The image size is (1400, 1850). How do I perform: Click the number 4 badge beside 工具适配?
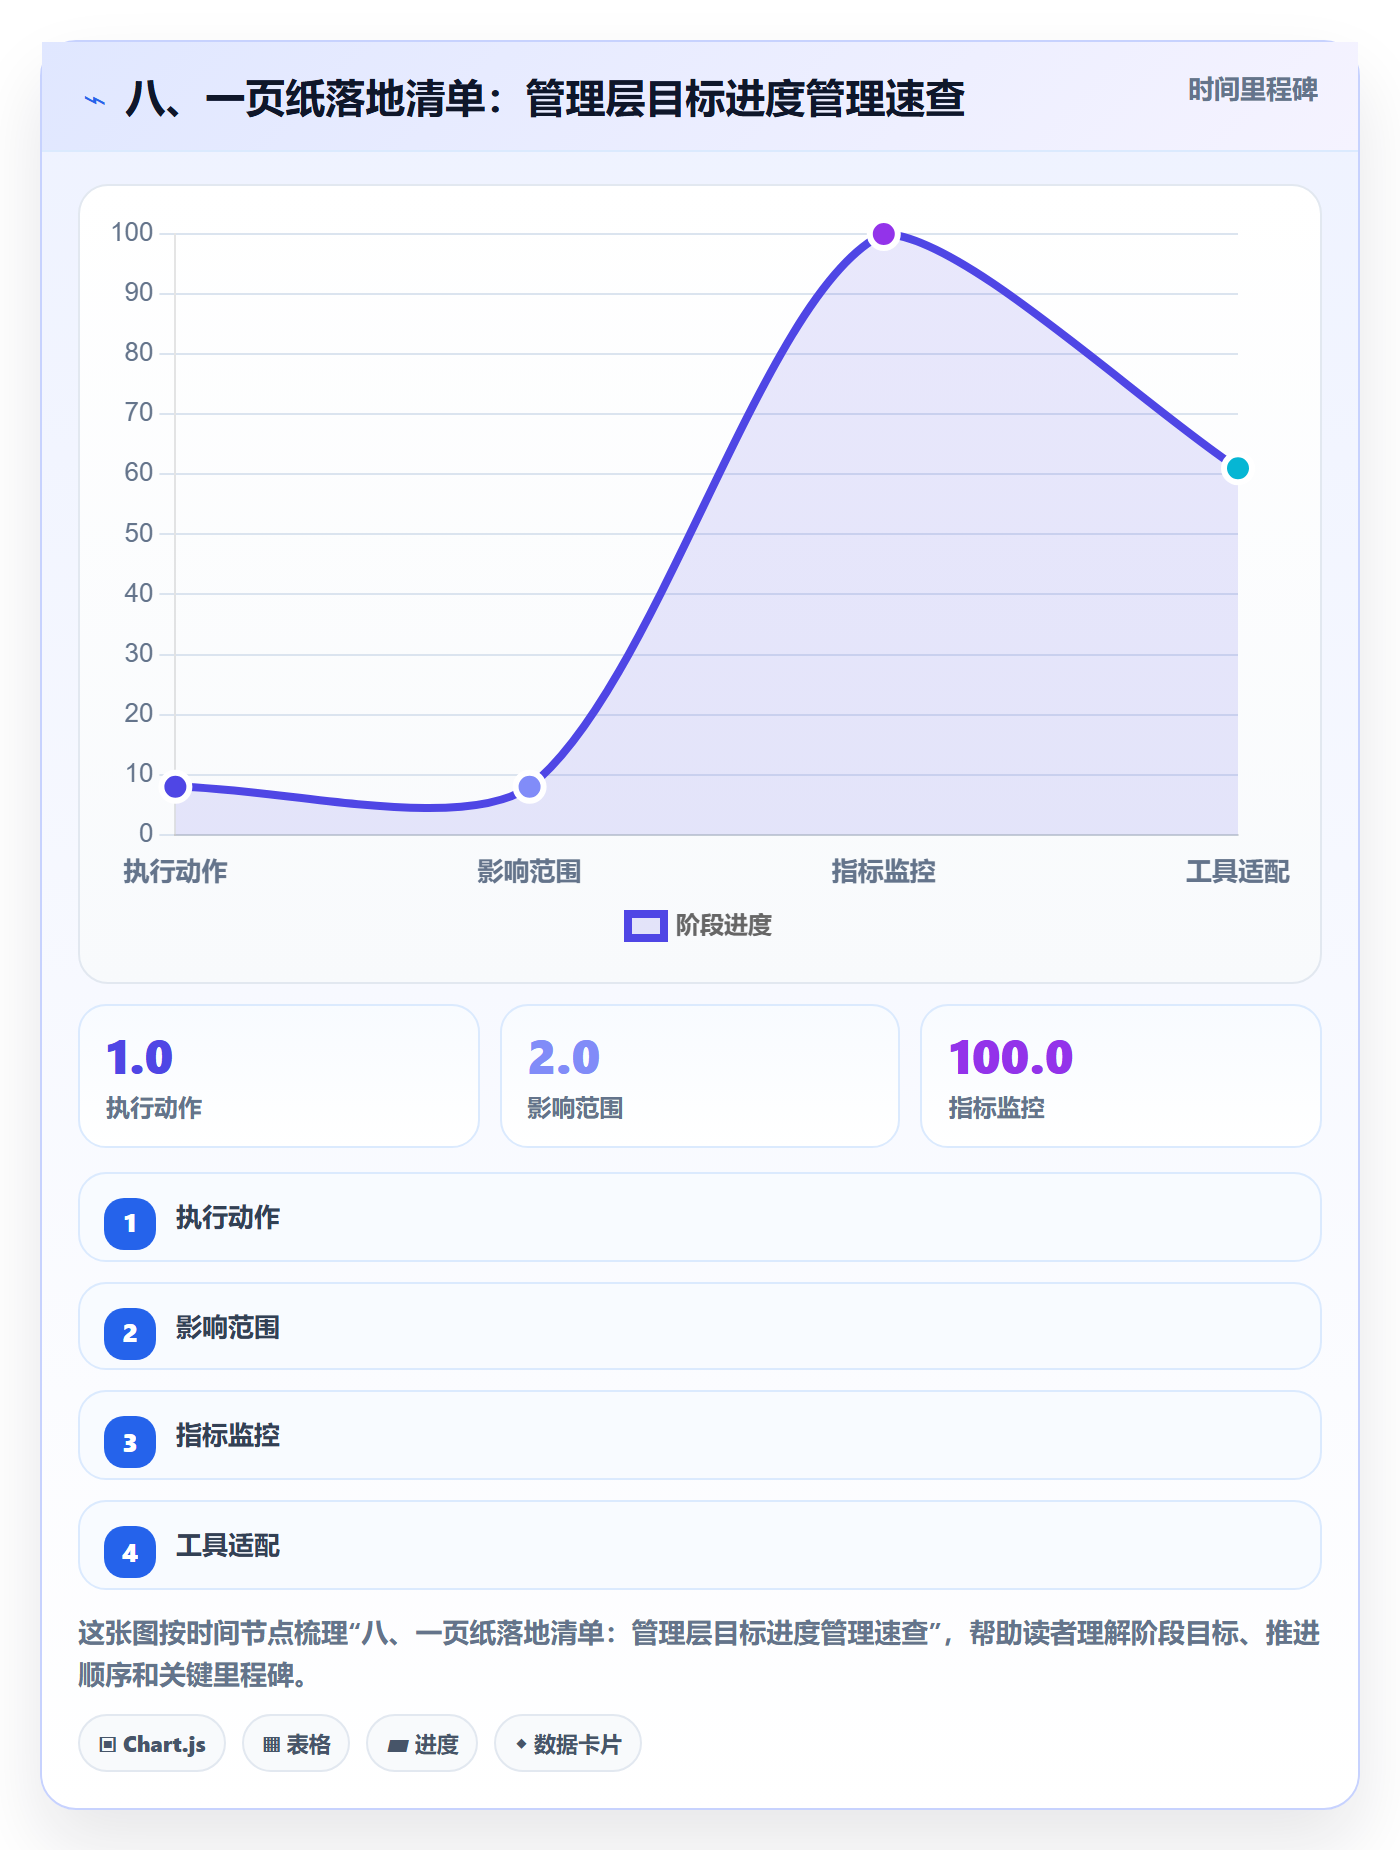tap(130, 1552)
